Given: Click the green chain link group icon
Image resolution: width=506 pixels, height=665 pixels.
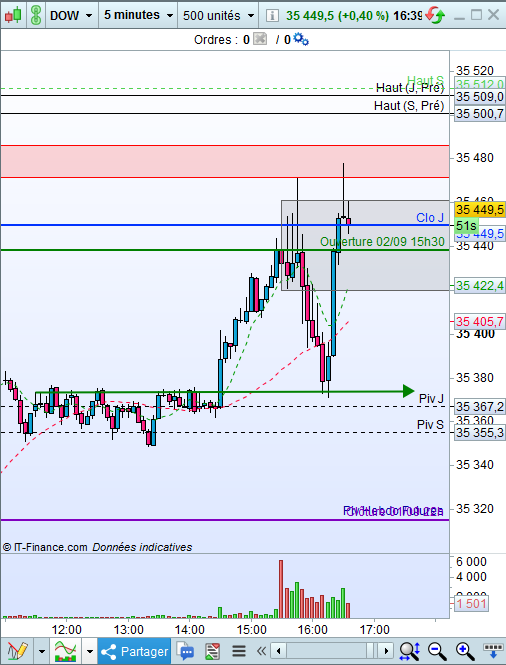Looking at the screenshot, I should 36,16.
